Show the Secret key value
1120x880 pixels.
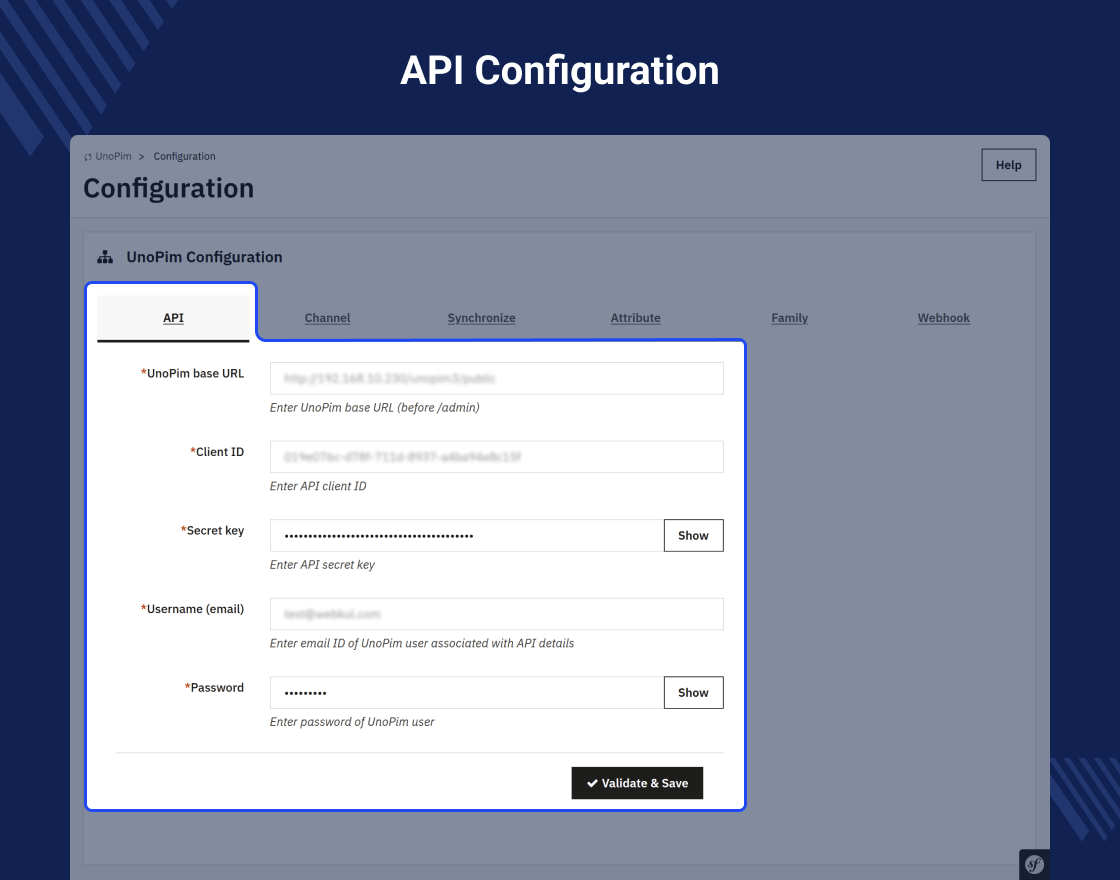coord(694,536)
